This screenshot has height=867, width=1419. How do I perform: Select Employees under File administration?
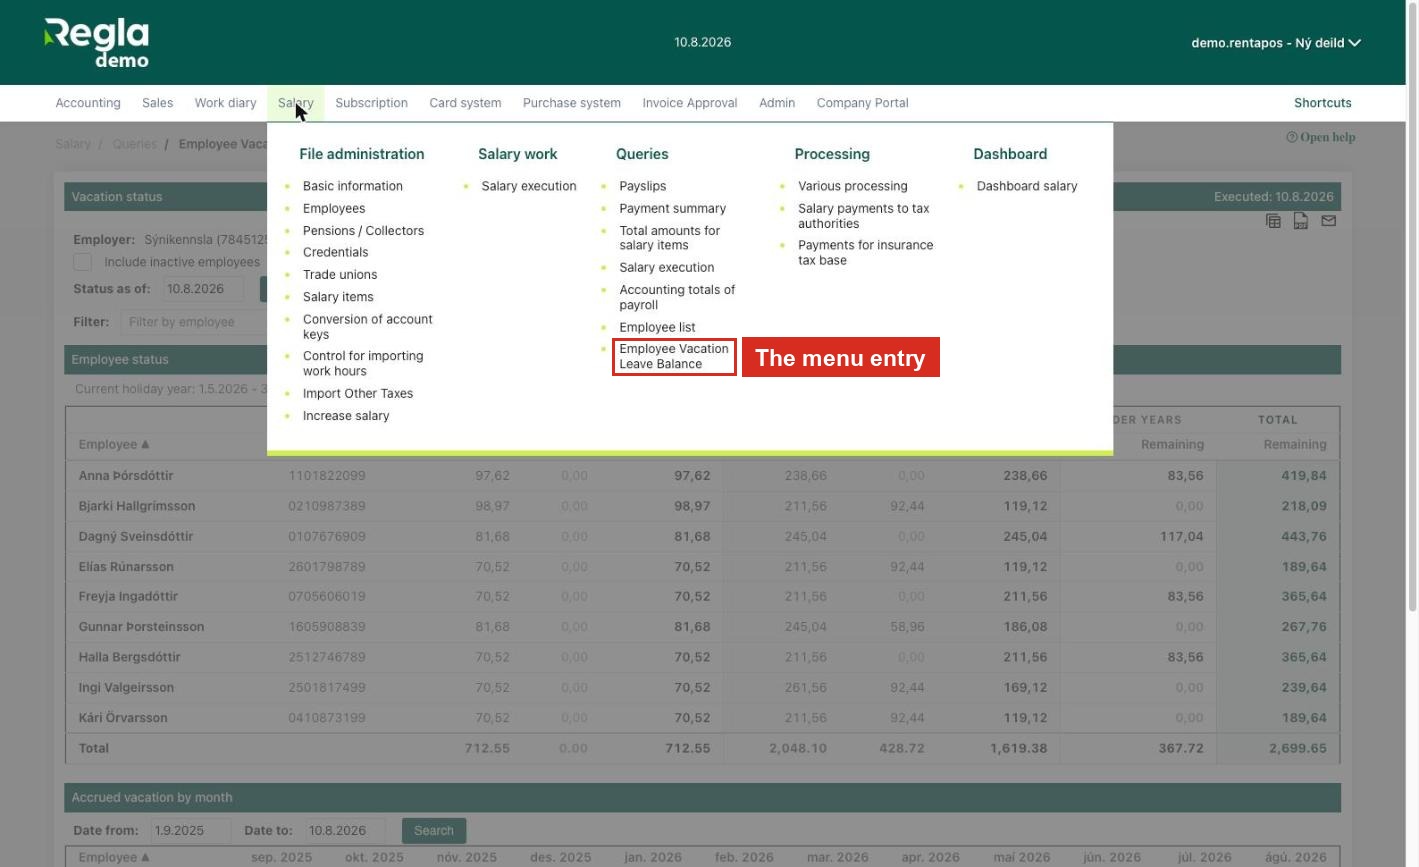point(333,208)
